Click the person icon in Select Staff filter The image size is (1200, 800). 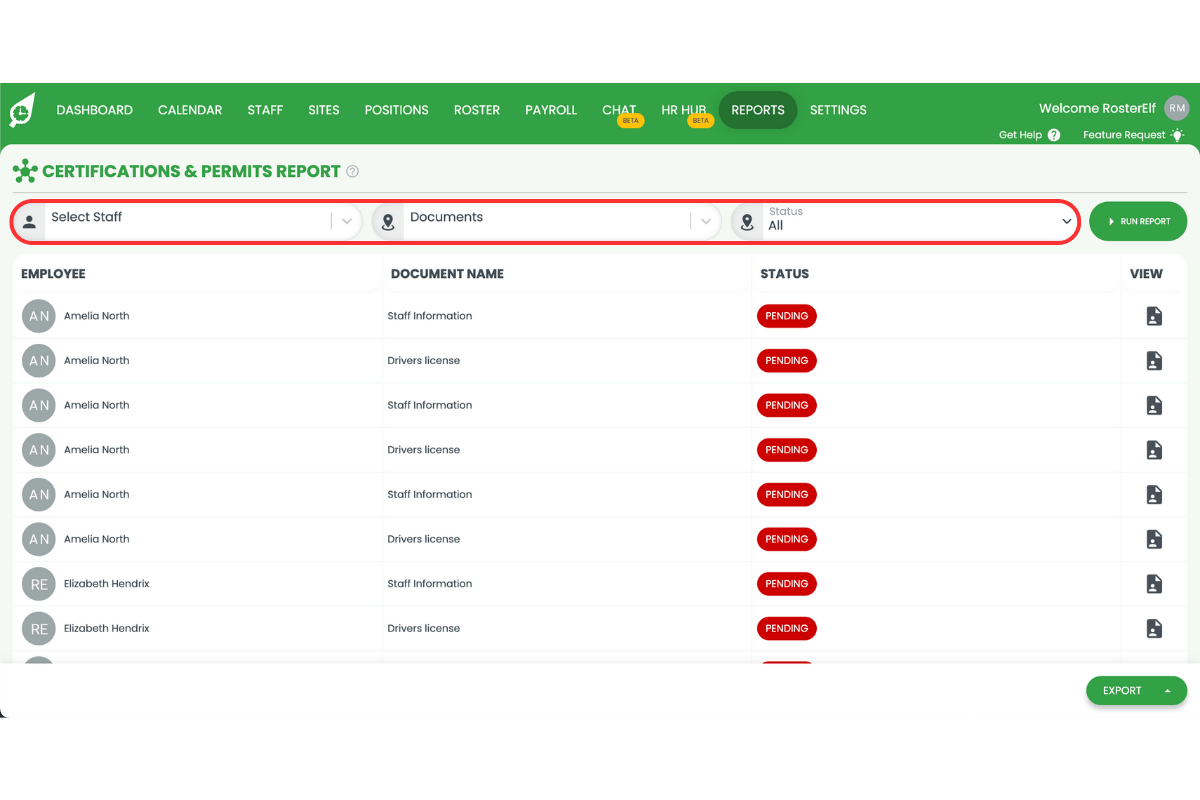29,221
